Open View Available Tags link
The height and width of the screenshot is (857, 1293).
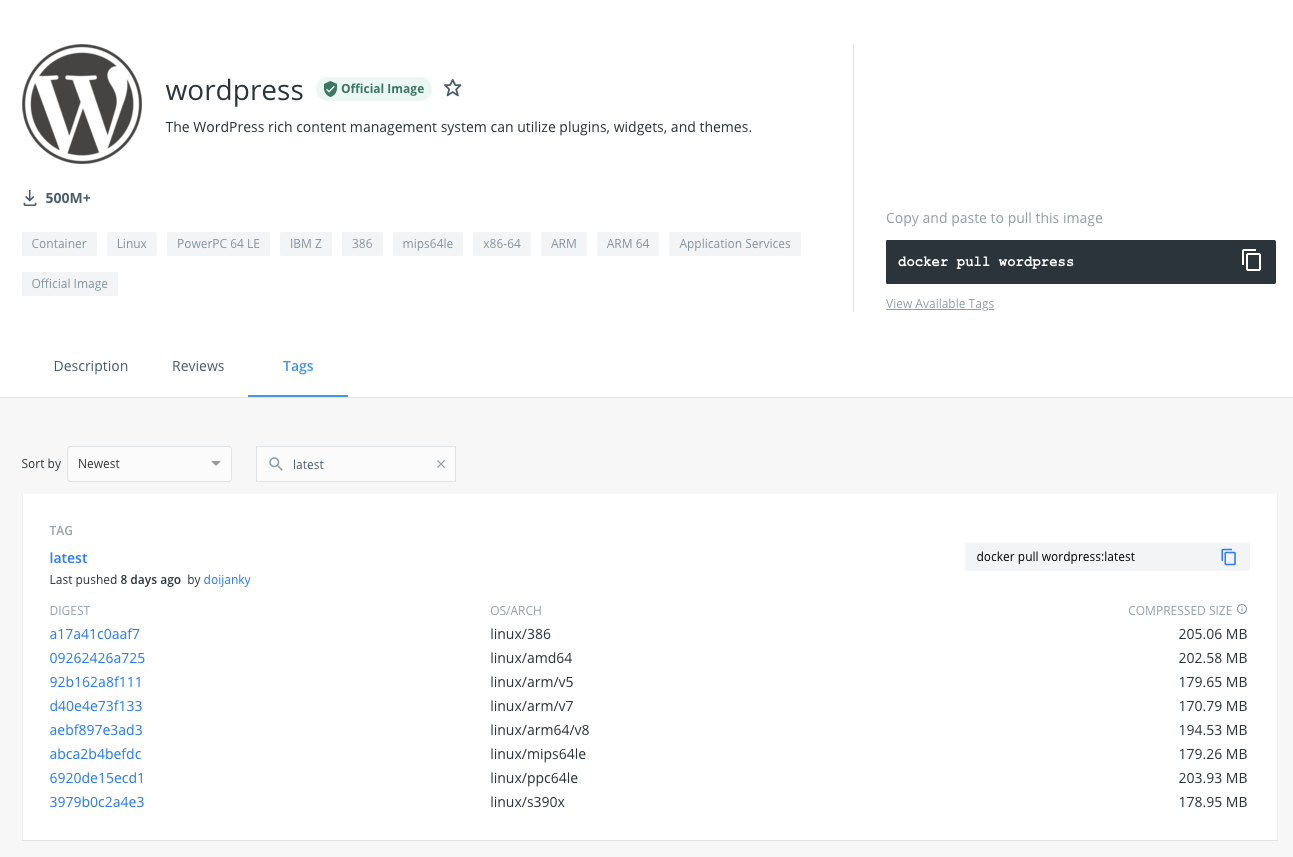pos(940,304)
